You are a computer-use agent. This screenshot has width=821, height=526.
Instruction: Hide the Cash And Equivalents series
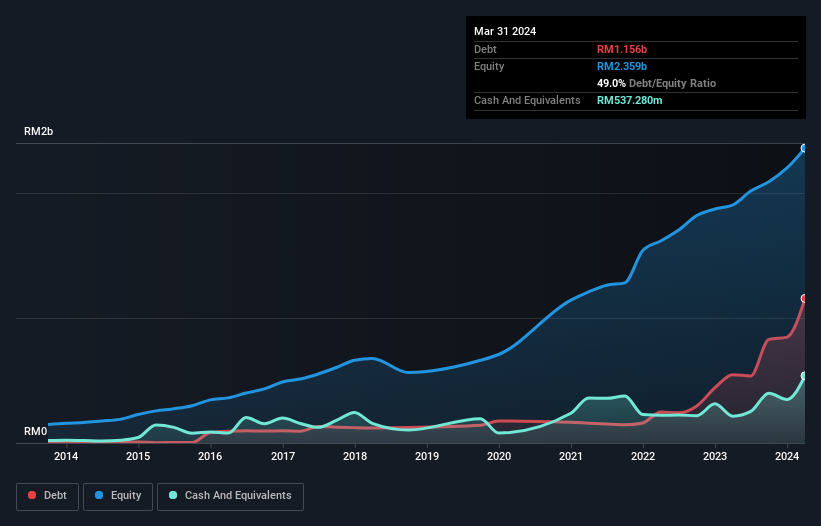pyautogui.click(x=229, y=496)
